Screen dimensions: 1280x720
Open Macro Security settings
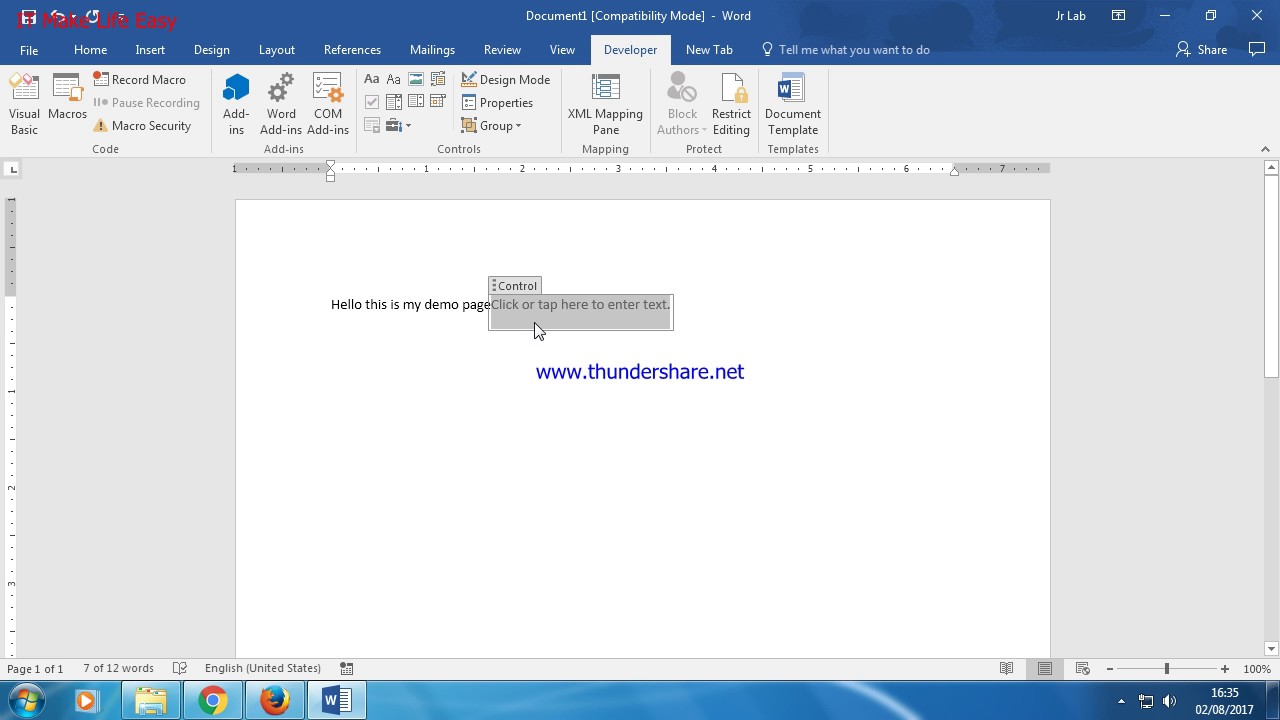[142, 126]
